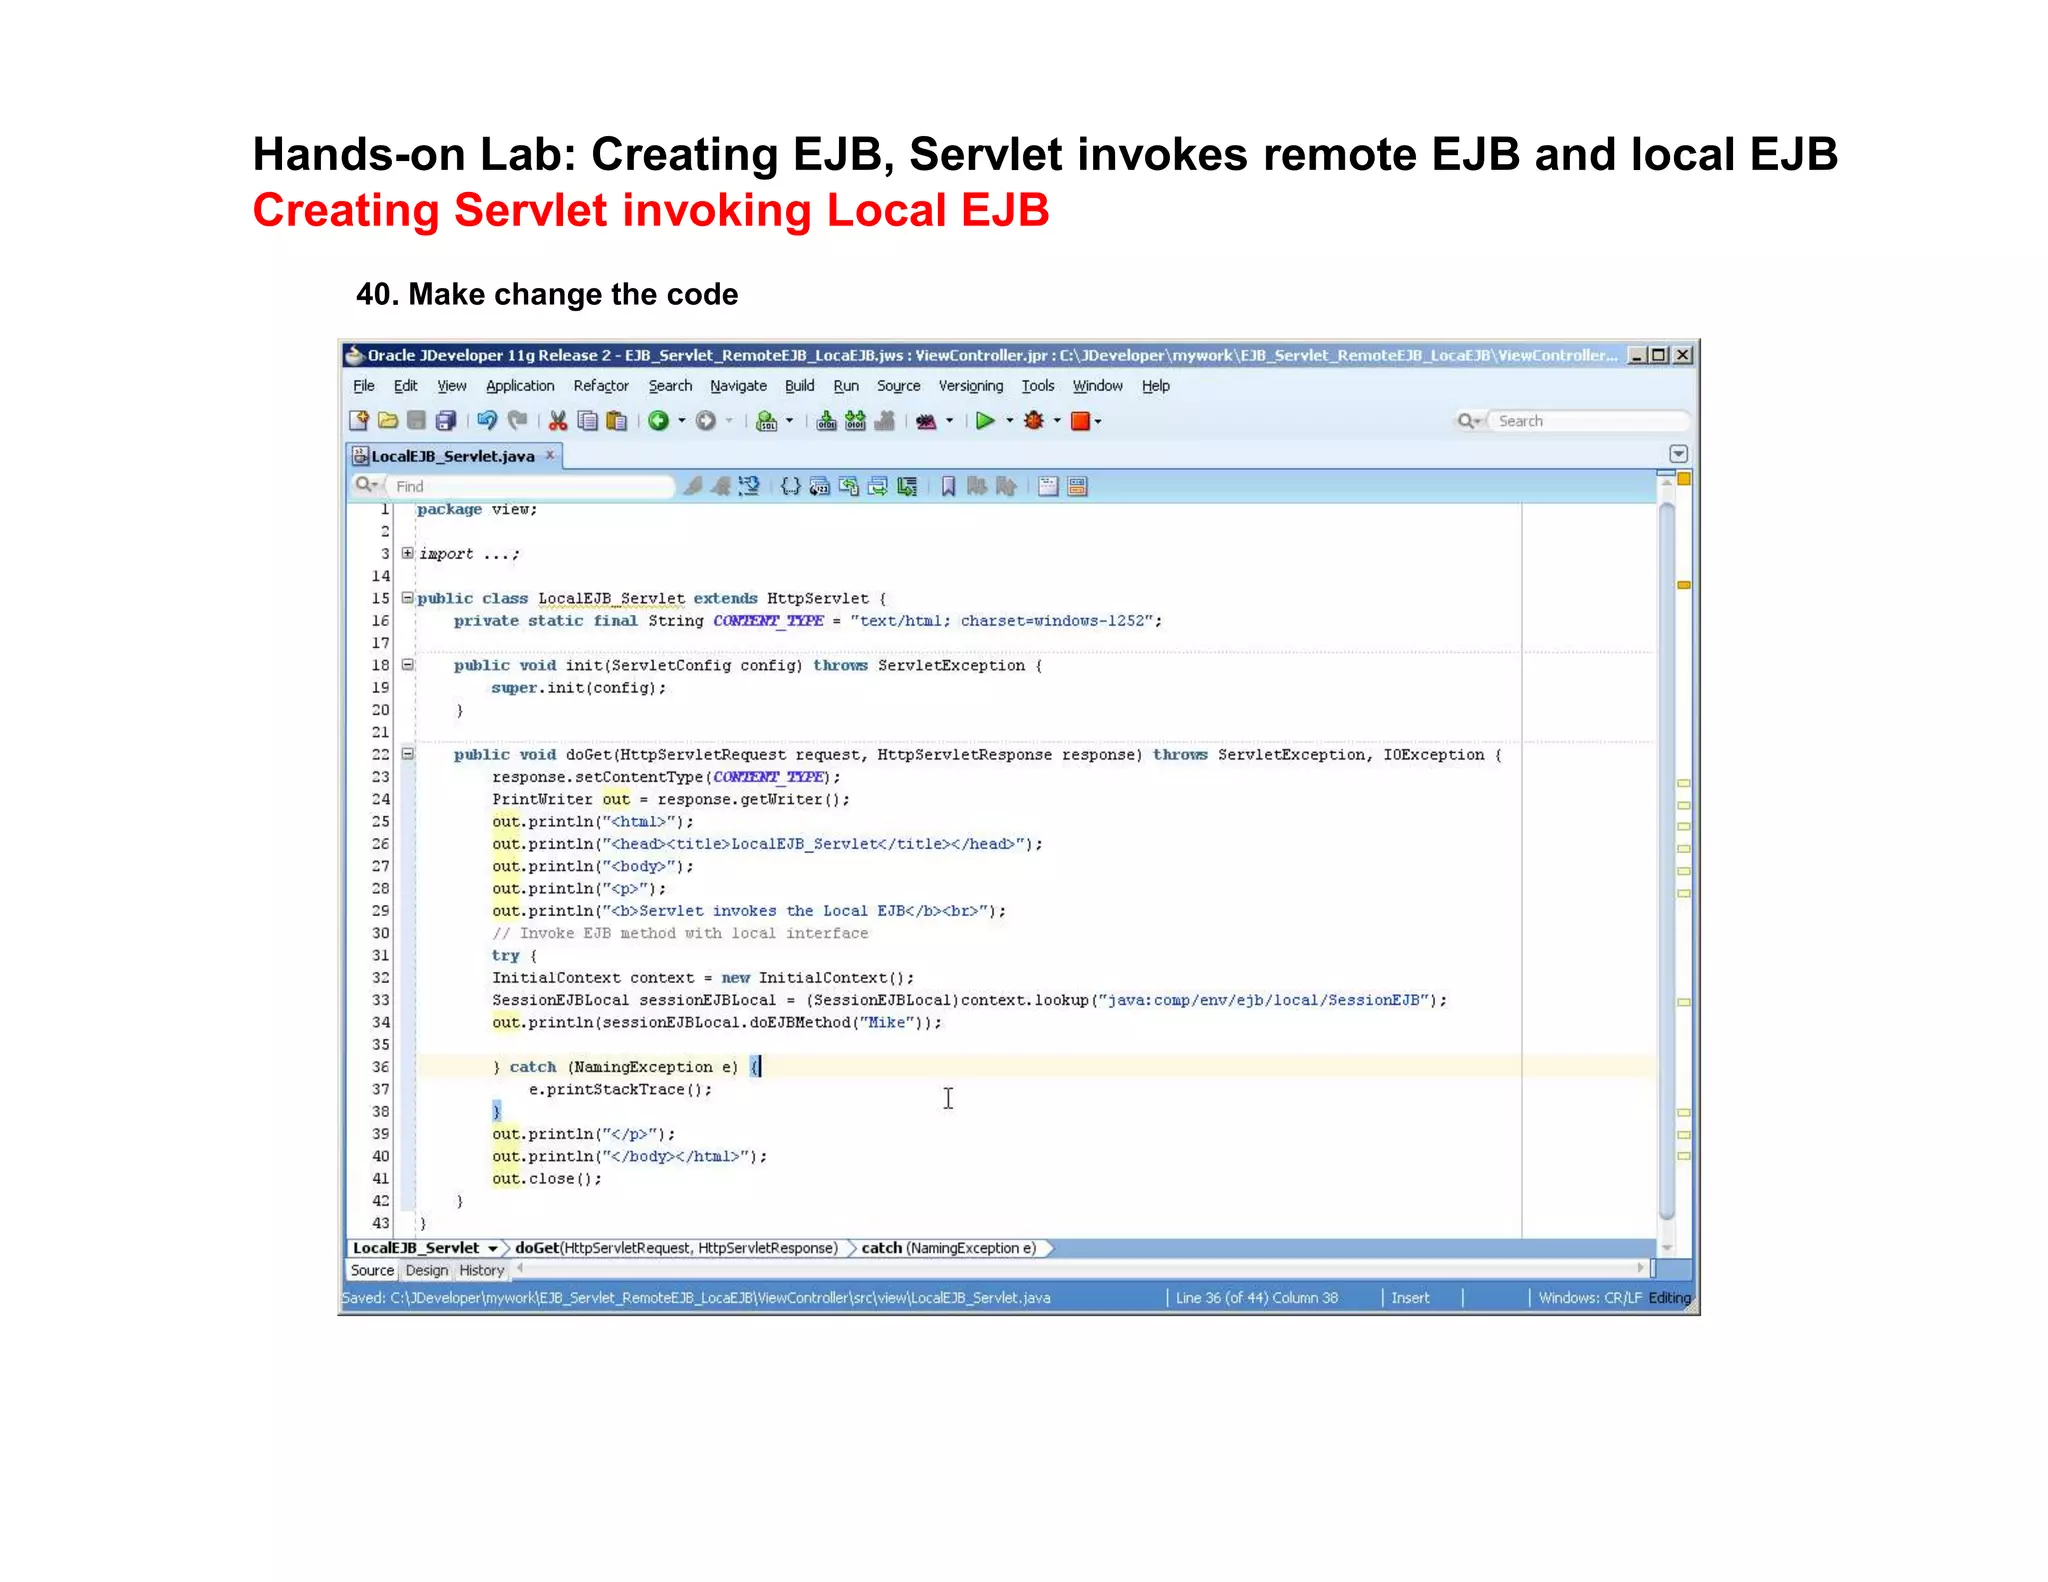This screenshot has width=2048, height=1582.
Task: Click the doGet breadcrumb in the status path
Action: point(676,1248)
